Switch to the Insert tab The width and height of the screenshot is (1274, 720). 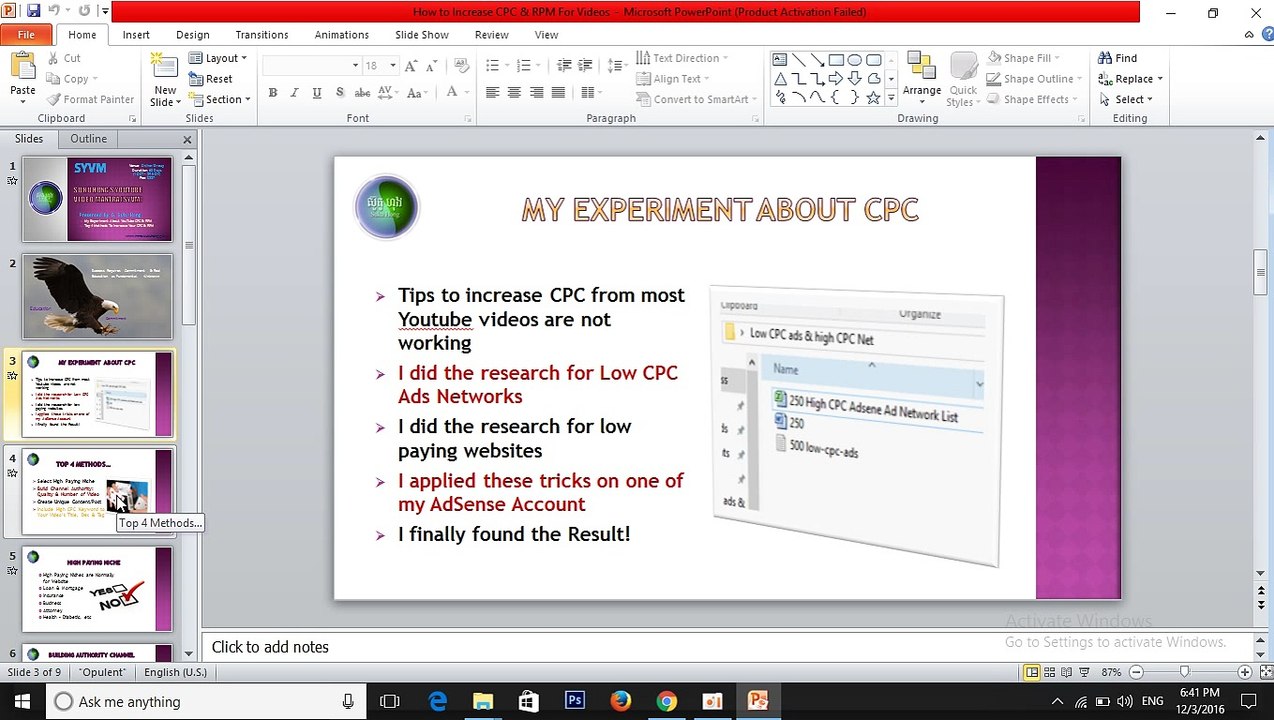pos(136,34)
